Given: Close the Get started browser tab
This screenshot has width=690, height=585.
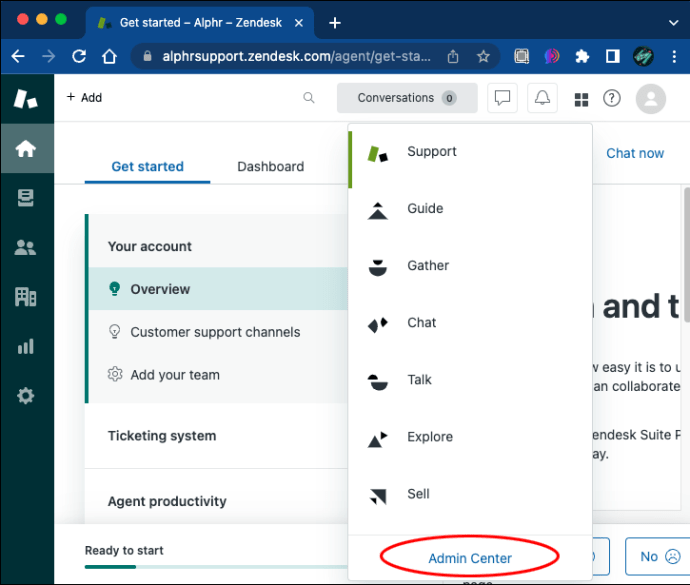Looking at the screenshot, I should [x=299, y=23].
